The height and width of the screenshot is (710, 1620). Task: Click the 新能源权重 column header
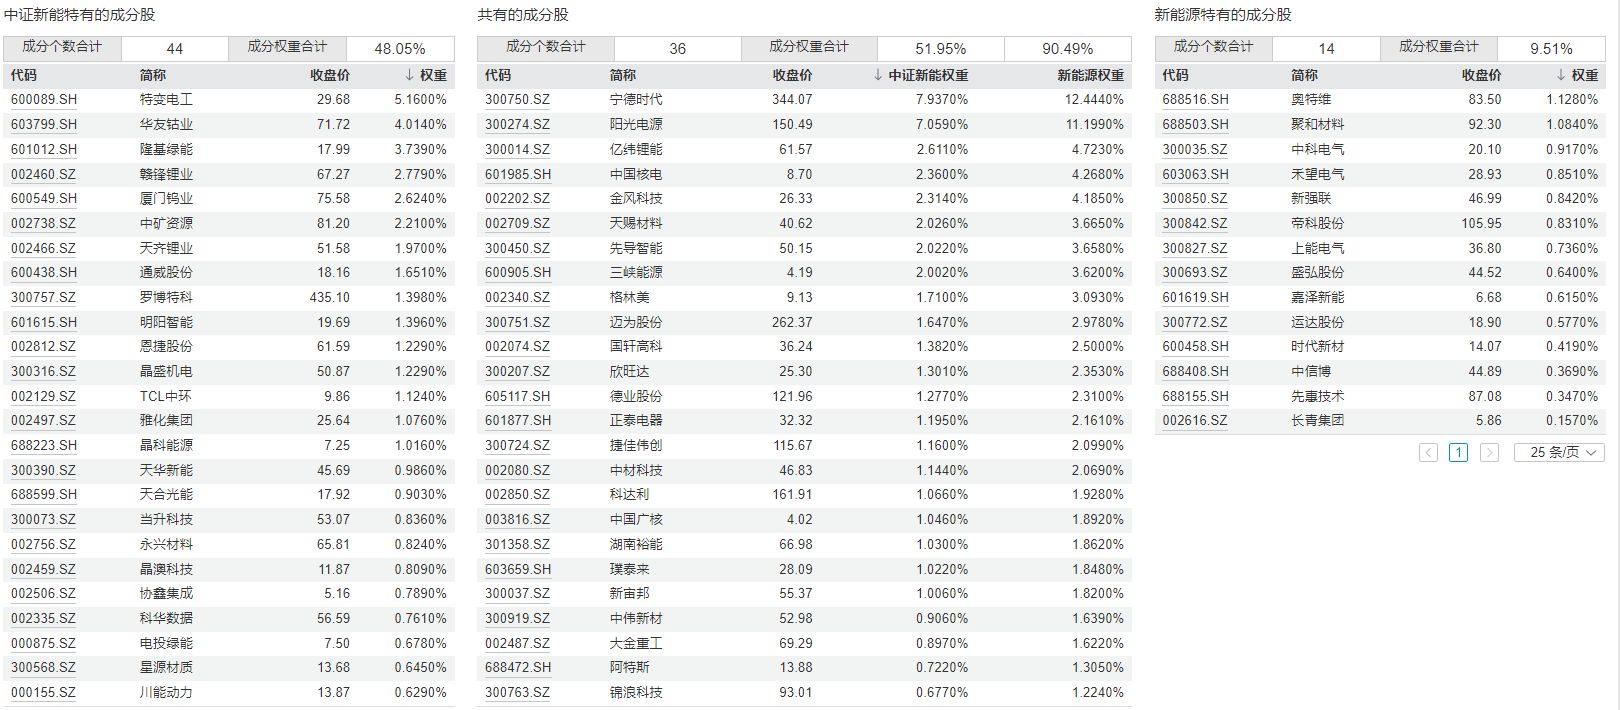tap(1090, 75)
